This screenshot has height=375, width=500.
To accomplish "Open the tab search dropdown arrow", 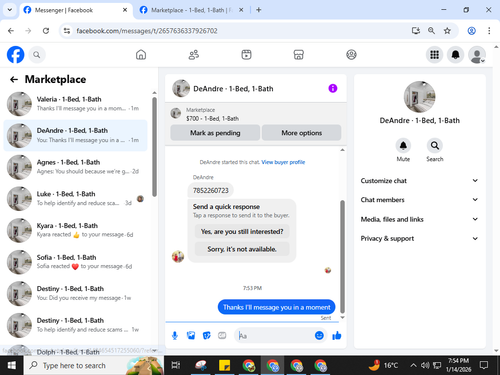I will pos(10,10).
